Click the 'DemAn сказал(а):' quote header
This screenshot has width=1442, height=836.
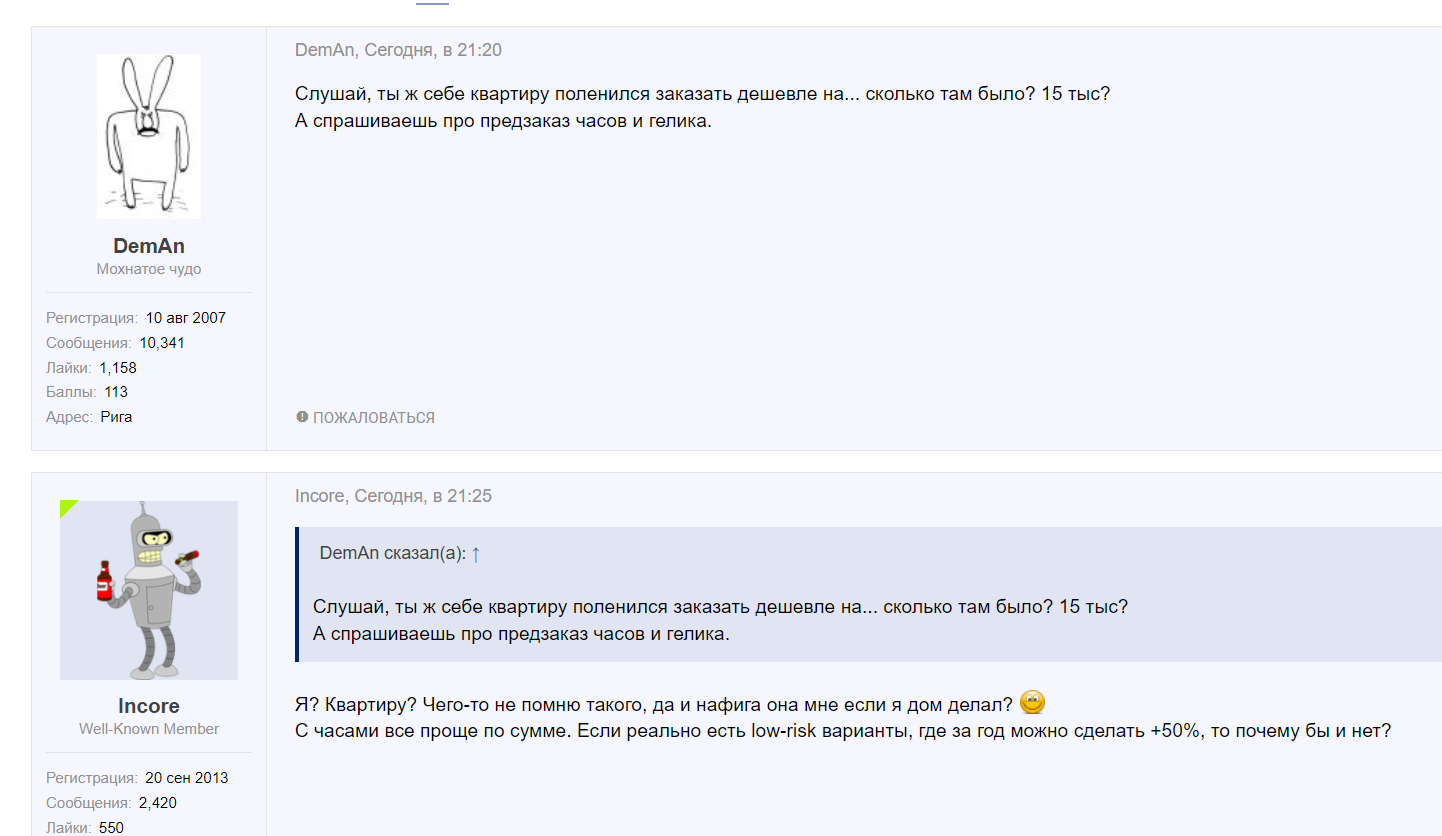(x=393, y=554)
